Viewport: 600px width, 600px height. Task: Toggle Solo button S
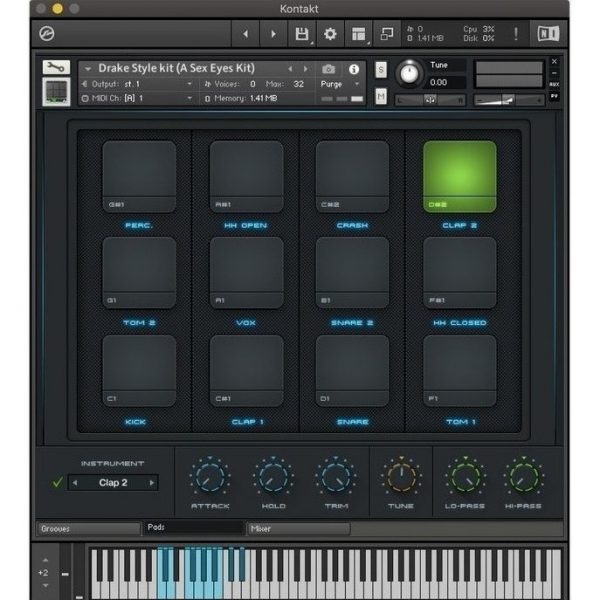pyautogui.click(x=381, y=70)
